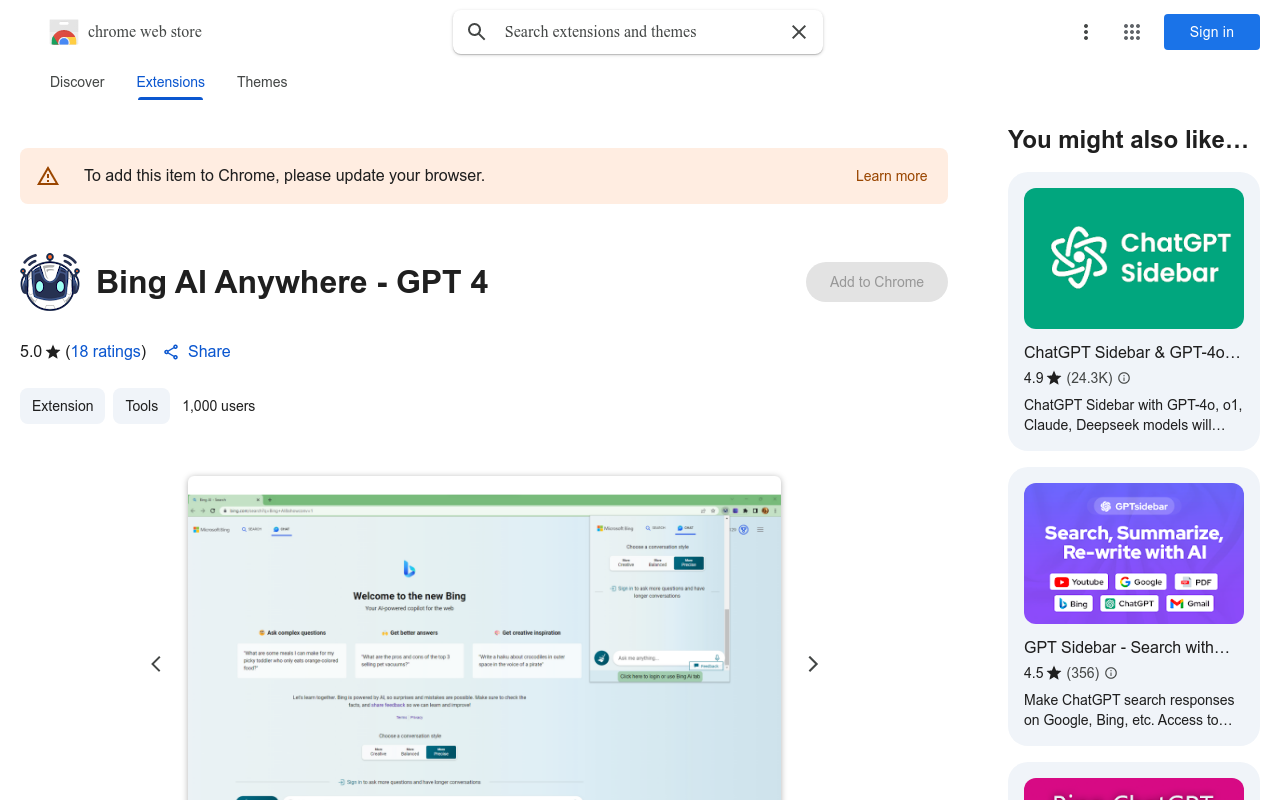Open the Bing extension screenshot preview
This screenshot has height=800, width=1280.
(484, 638)
